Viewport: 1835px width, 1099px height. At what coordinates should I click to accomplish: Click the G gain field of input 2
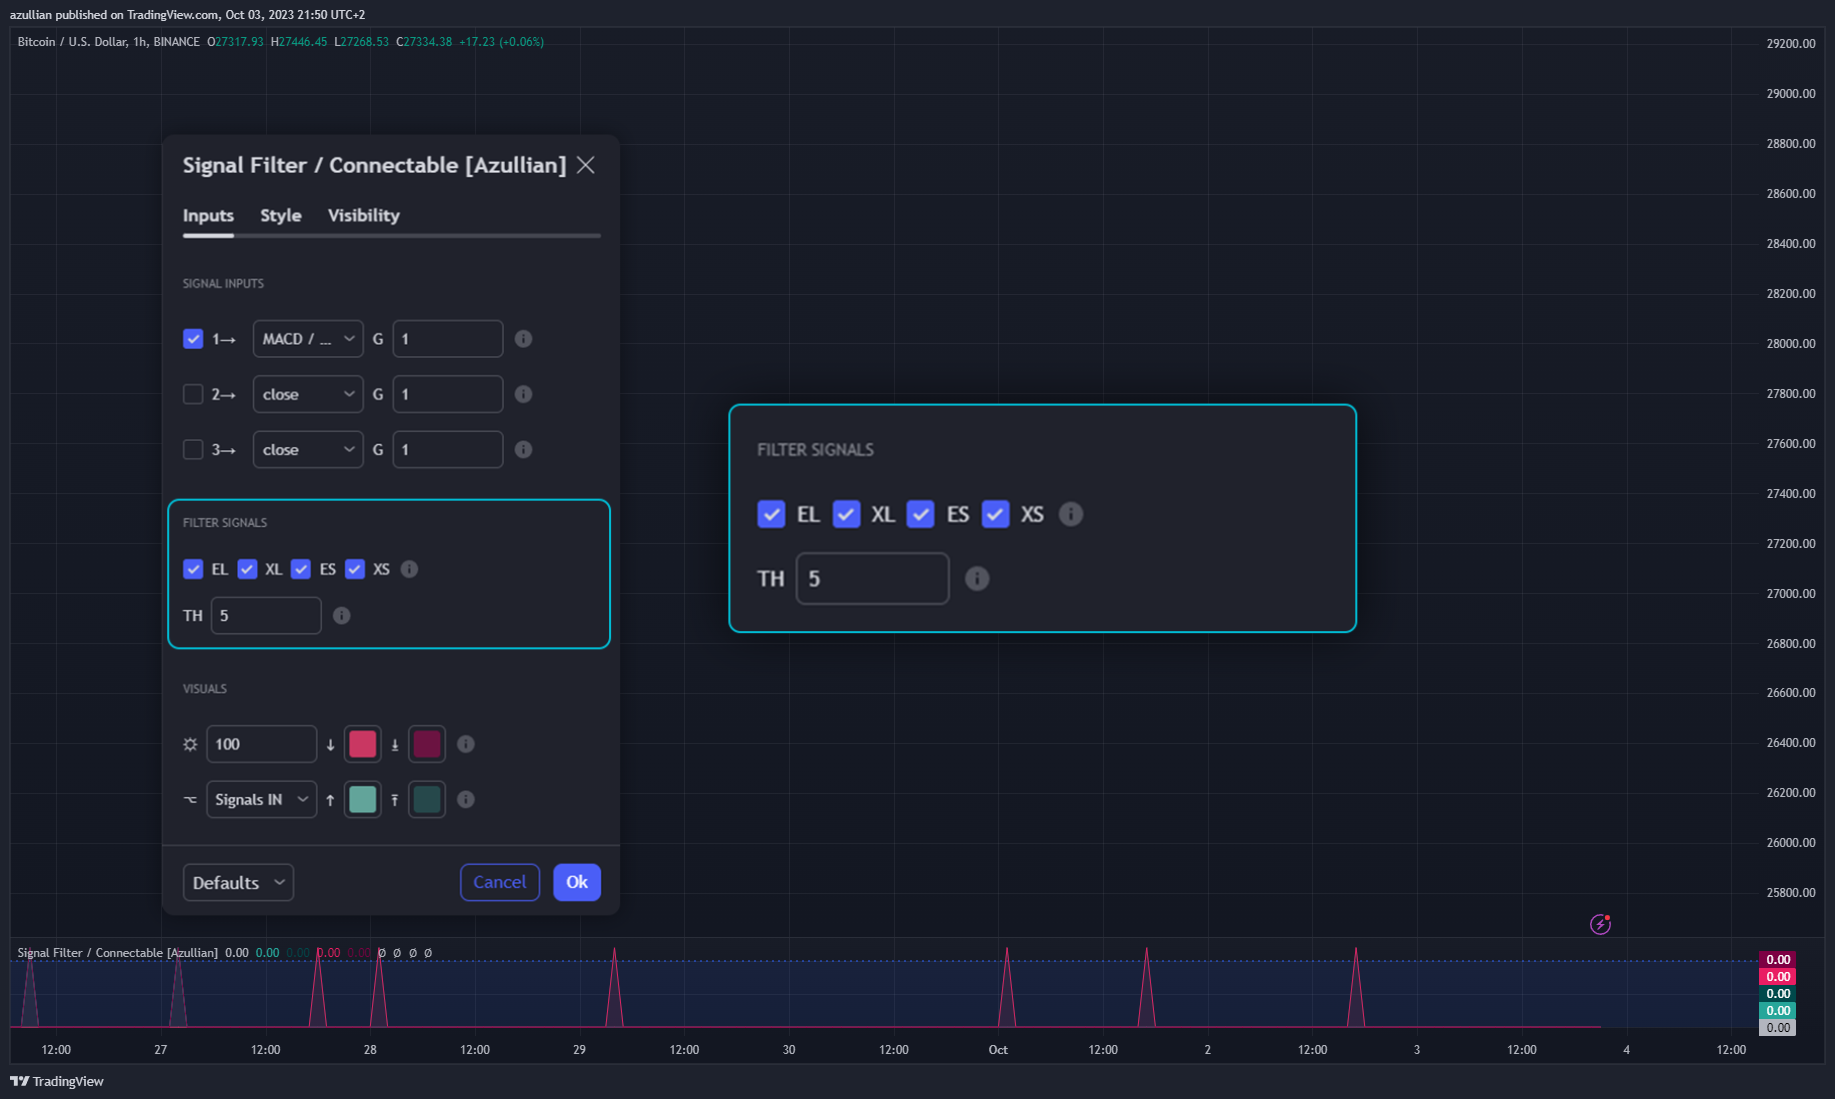(448, 394)
